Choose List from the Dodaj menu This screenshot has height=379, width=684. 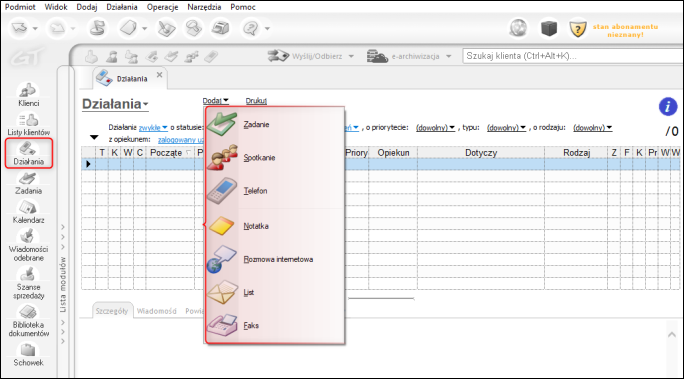275,292
